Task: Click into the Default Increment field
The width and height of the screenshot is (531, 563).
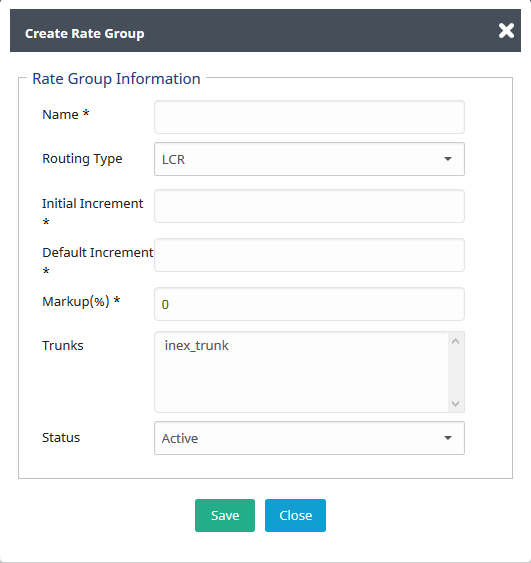Action: [309, 255]
